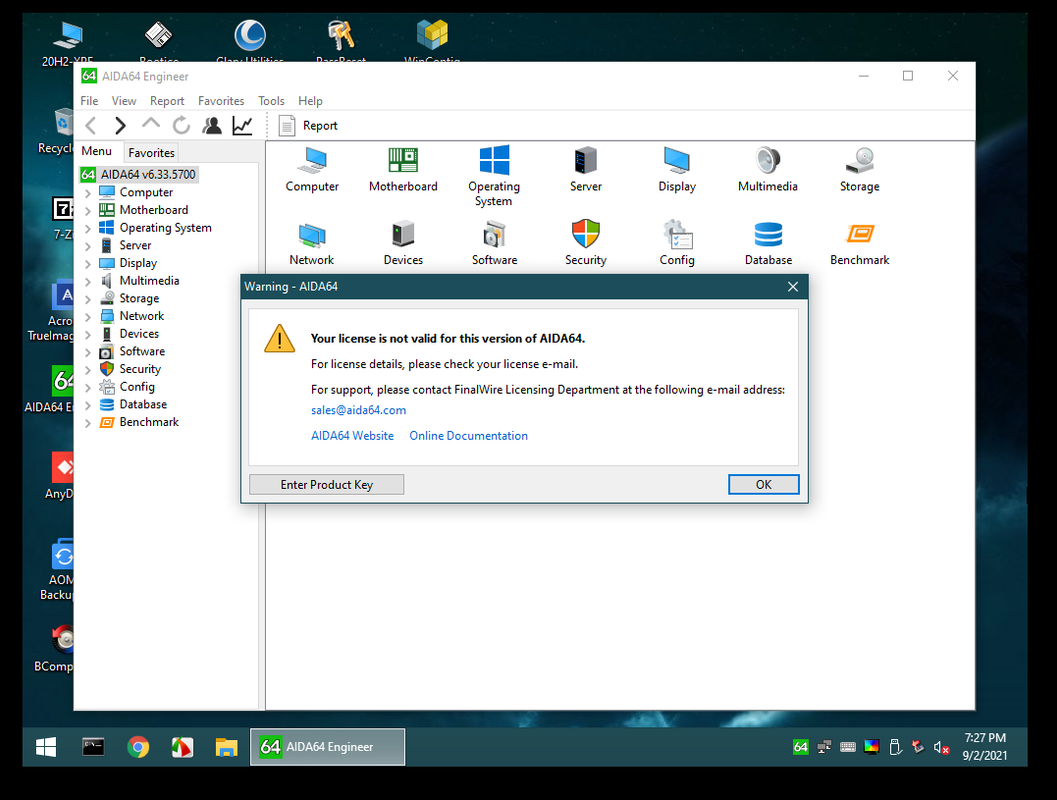Open the Operating System icon in main pane
The width and height of the screenshot is (1057, 800).
(x=494, y=175)
